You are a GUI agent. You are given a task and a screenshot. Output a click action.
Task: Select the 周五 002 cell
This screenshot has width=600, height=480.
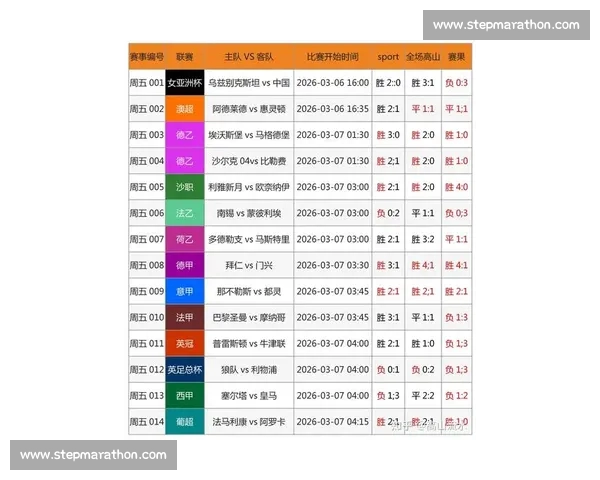147,109
